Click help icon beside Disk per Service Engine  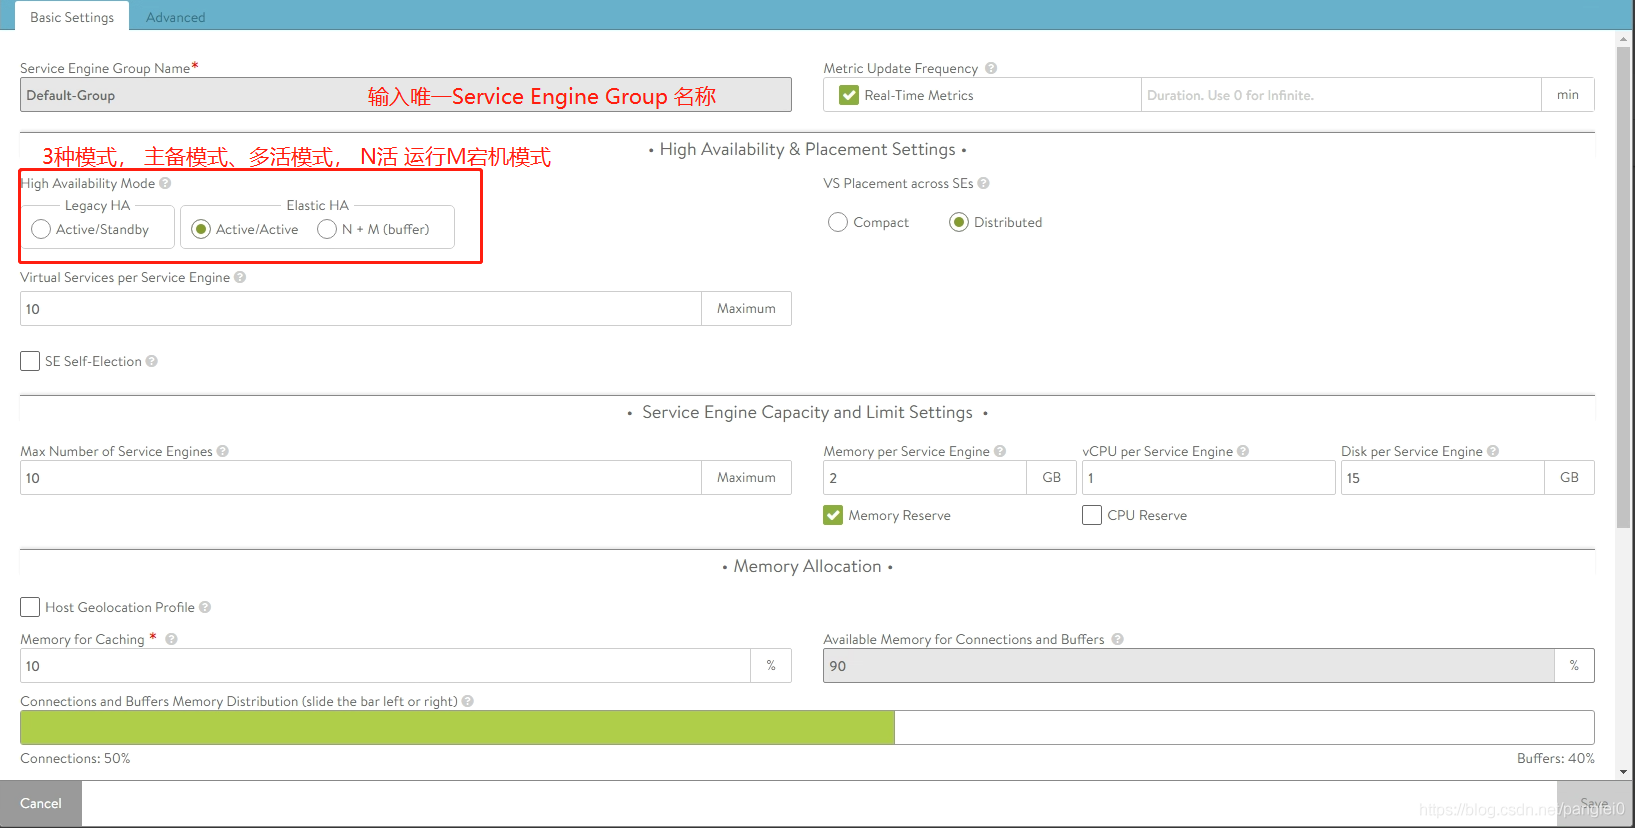[x=1493, y=451]
